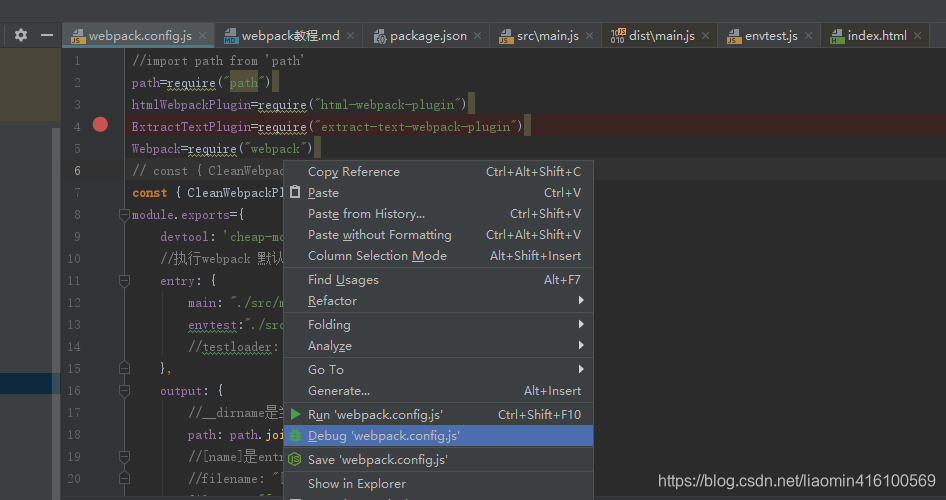
Task: Click the "path" string on line 2
Action: (244, 83)
